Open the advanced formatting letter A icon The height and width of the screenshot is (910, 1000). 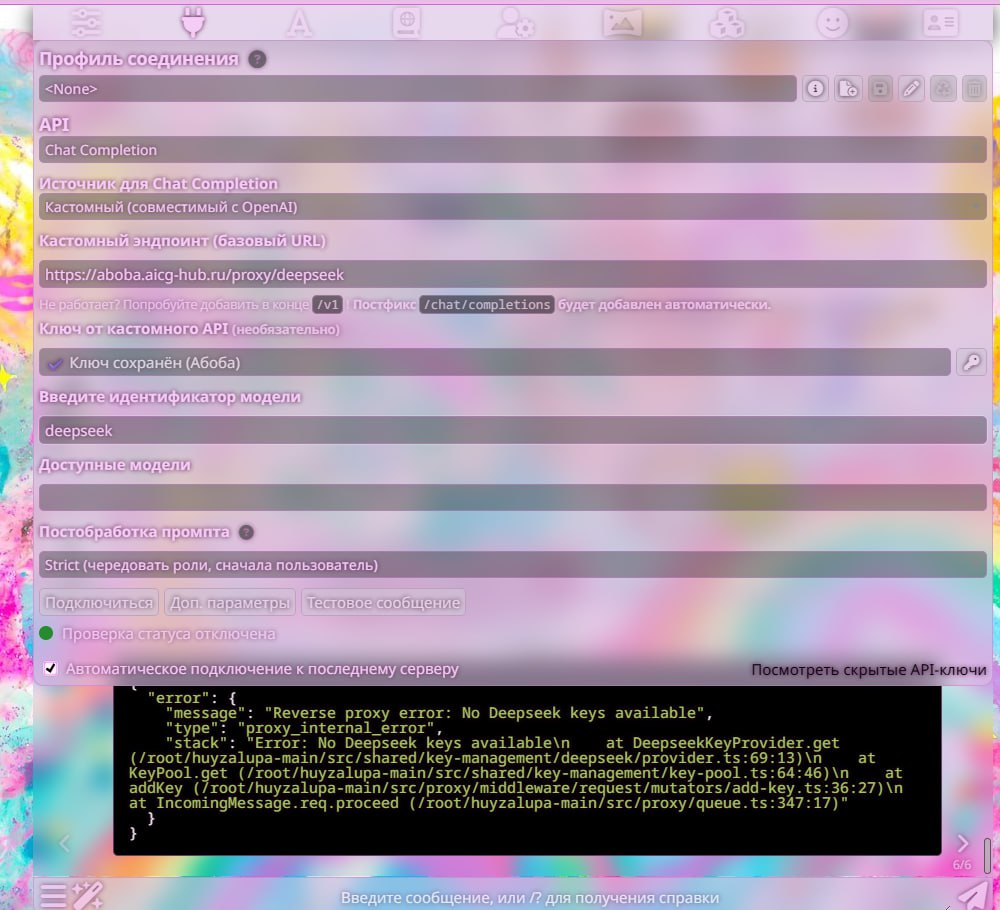[x=298, y=24]
